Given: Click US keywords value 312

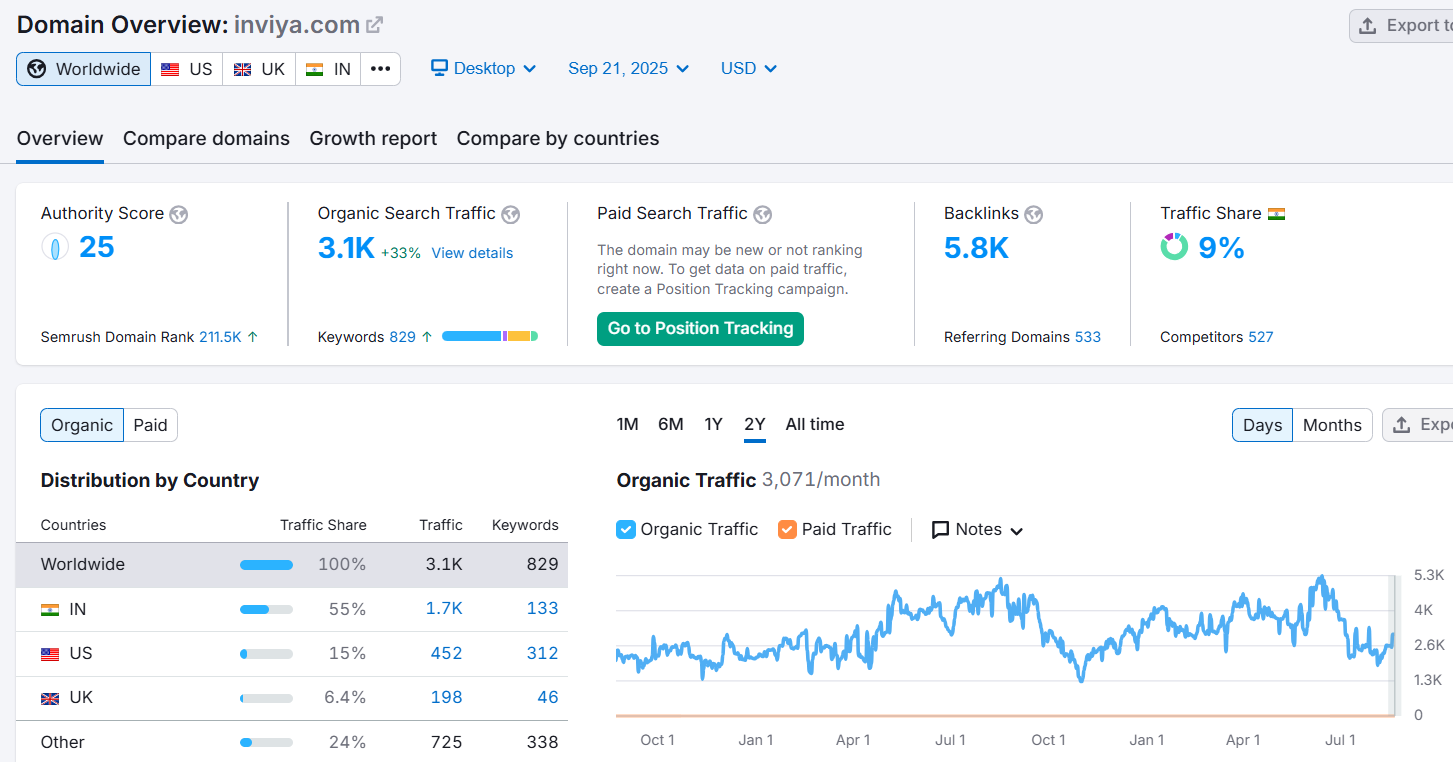Looking at the screenshot, I should [542, 654].
